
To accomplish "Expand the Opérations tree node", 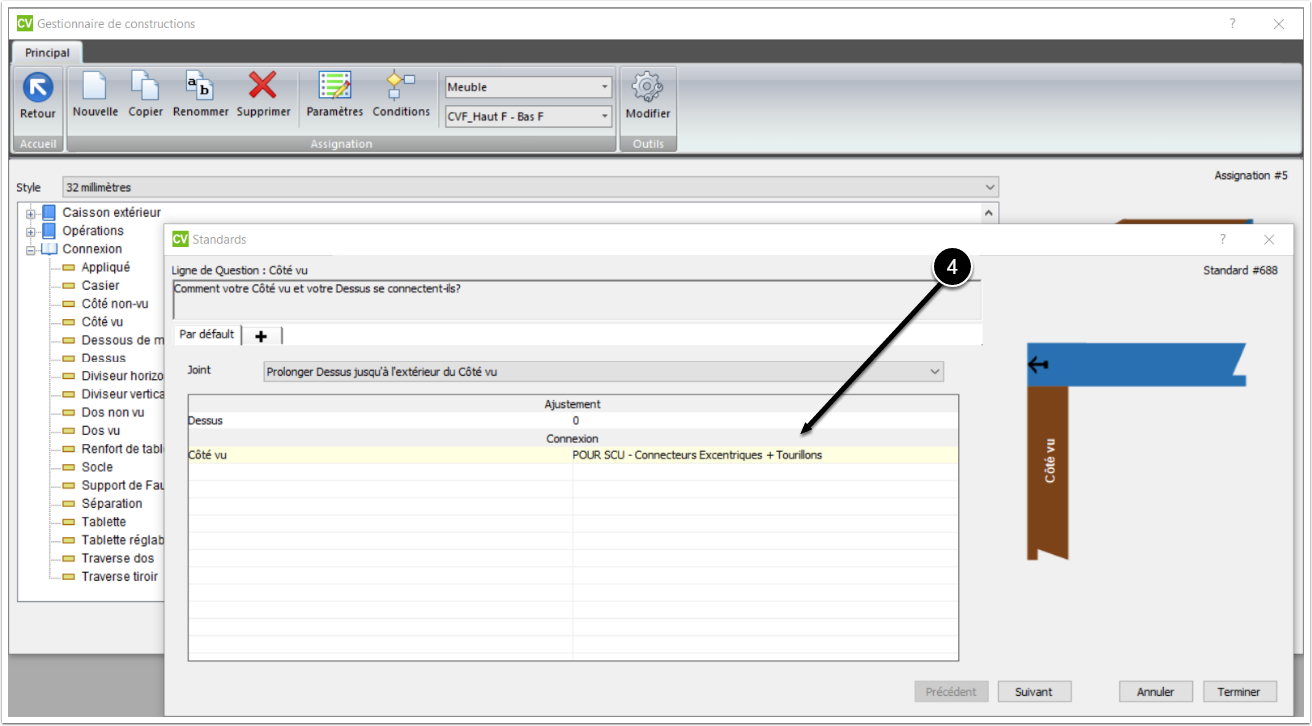I will 31,231.
